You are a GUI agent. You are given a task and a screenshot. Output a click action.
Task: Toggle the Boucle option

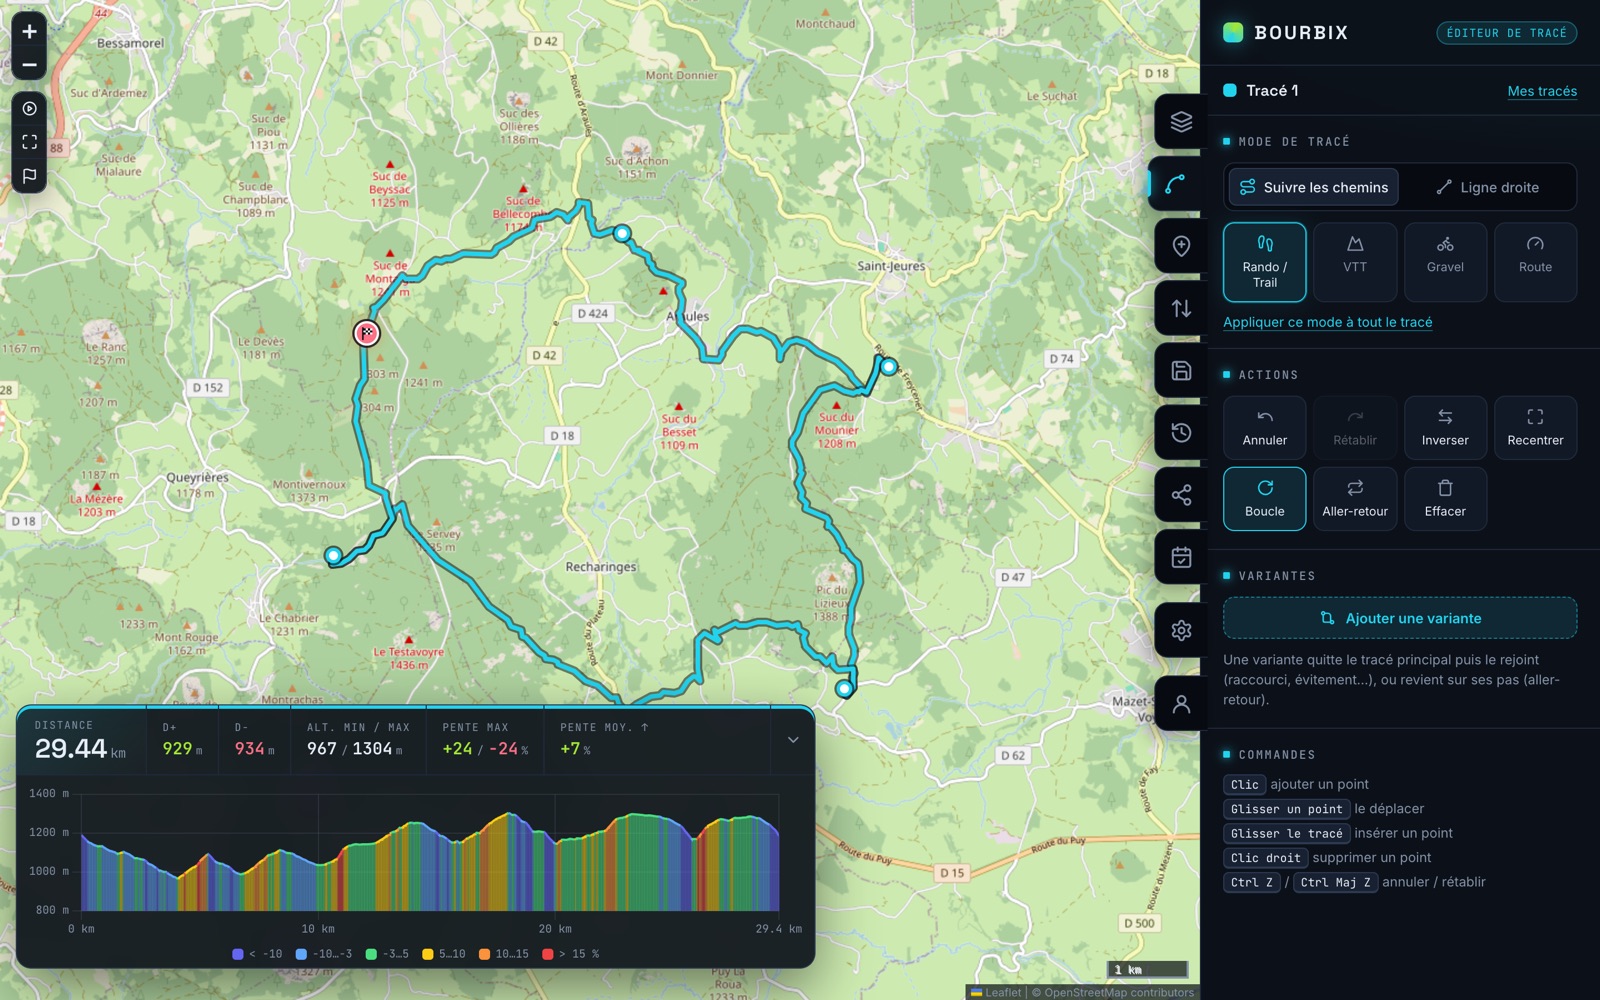1264,499
